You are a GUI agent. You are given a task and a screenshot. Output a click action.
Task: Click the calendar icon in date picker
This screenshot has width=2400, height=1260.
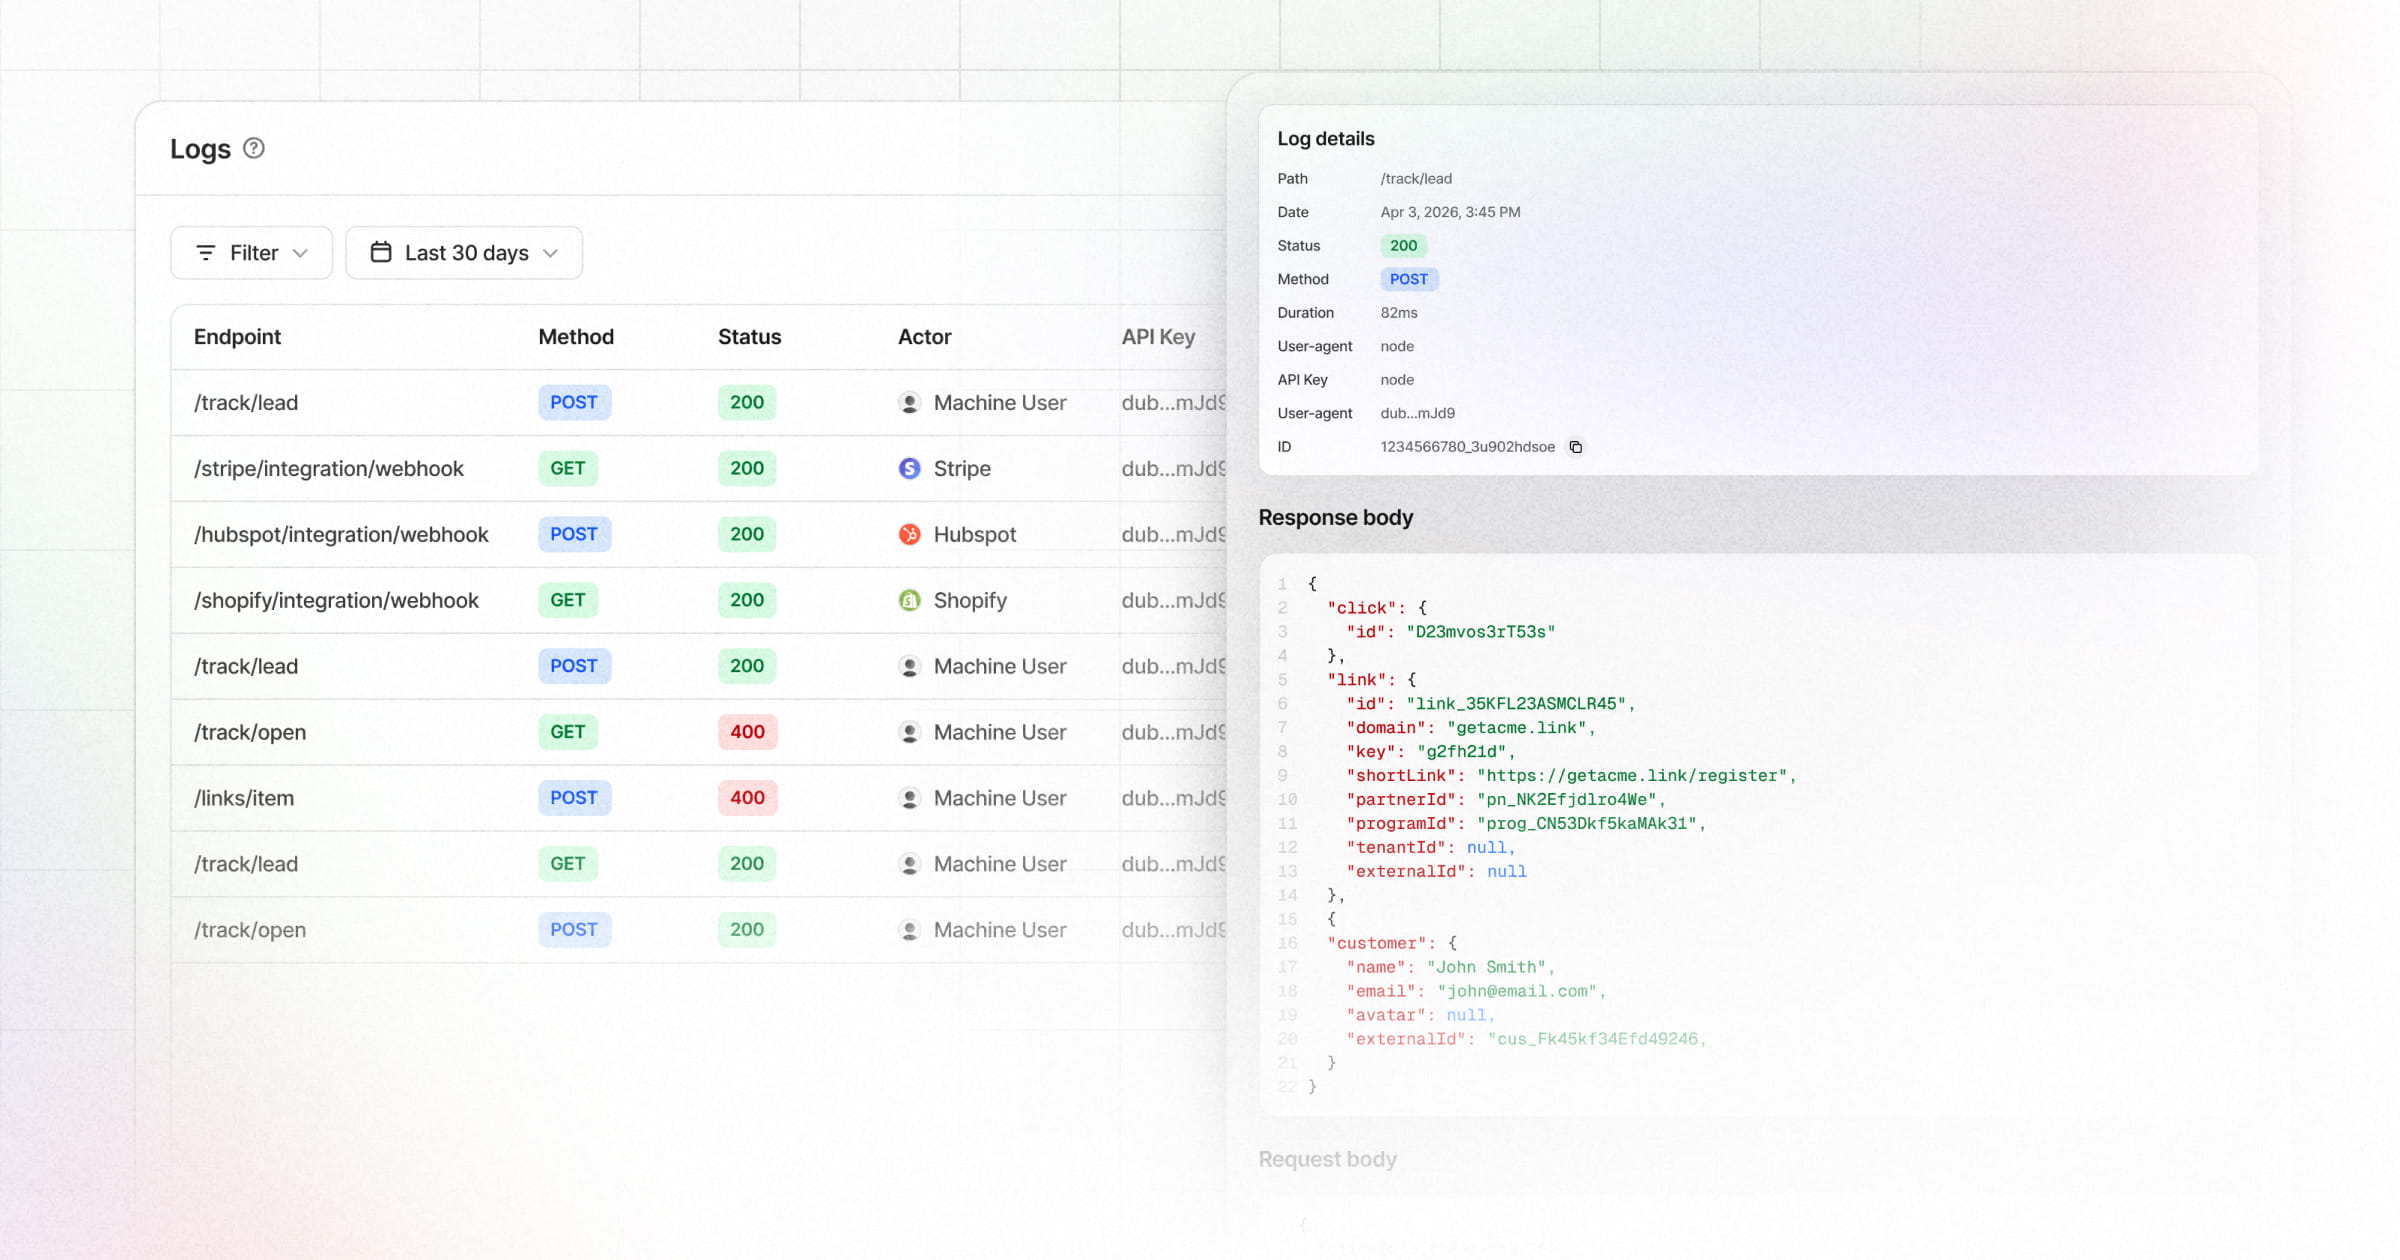click(x=381, y=252)
